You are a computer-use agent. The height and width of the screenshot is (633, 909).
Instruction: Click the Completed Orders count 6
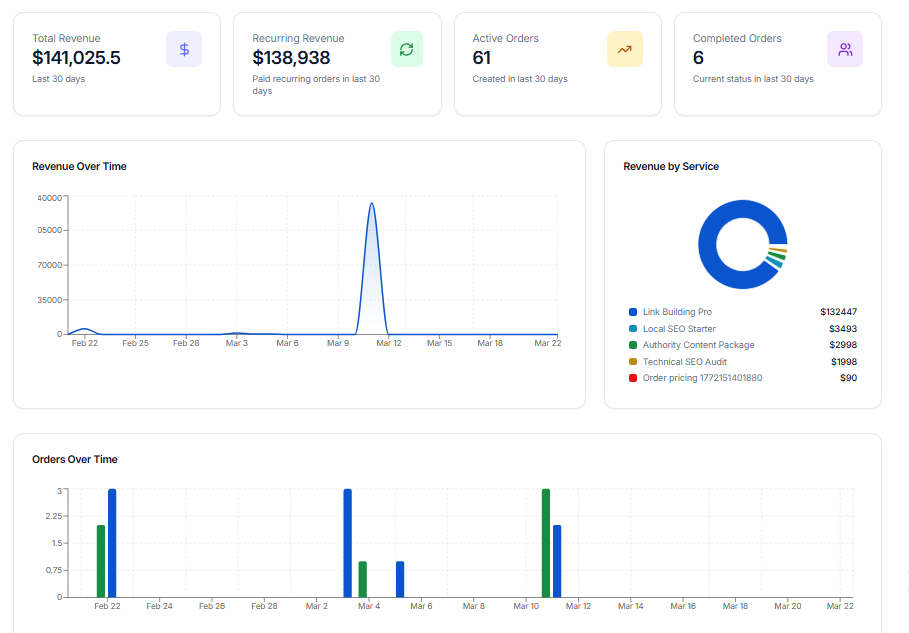[698, 58]
